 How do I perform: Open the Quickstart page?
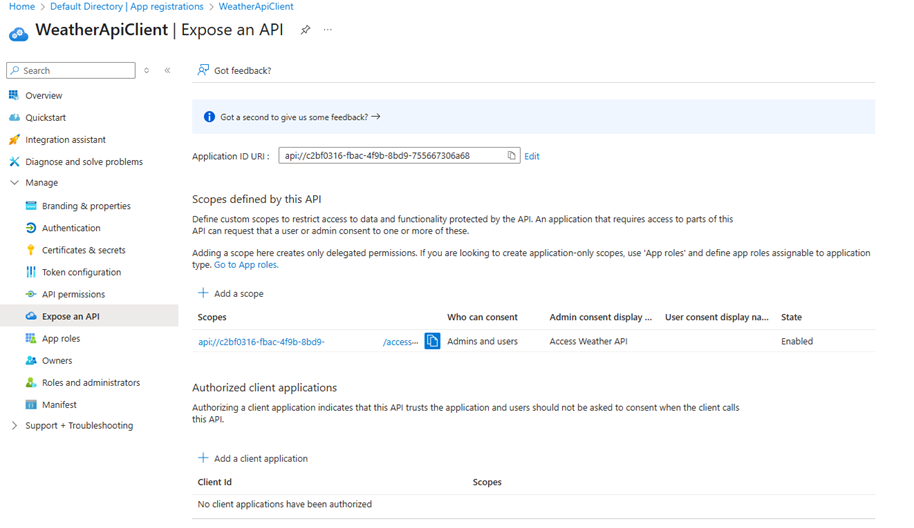tap(45, 118)
